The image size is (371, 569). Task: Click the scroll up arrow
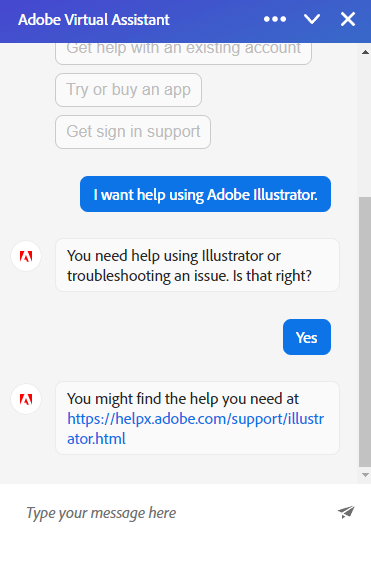click(365, 53)
